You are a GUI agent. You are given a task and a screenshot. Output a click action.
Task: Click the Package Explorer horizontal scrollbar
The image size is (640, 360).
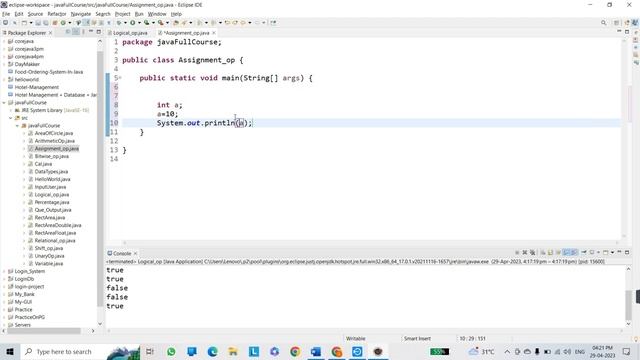pyautogui.click(x=44, y=331)
